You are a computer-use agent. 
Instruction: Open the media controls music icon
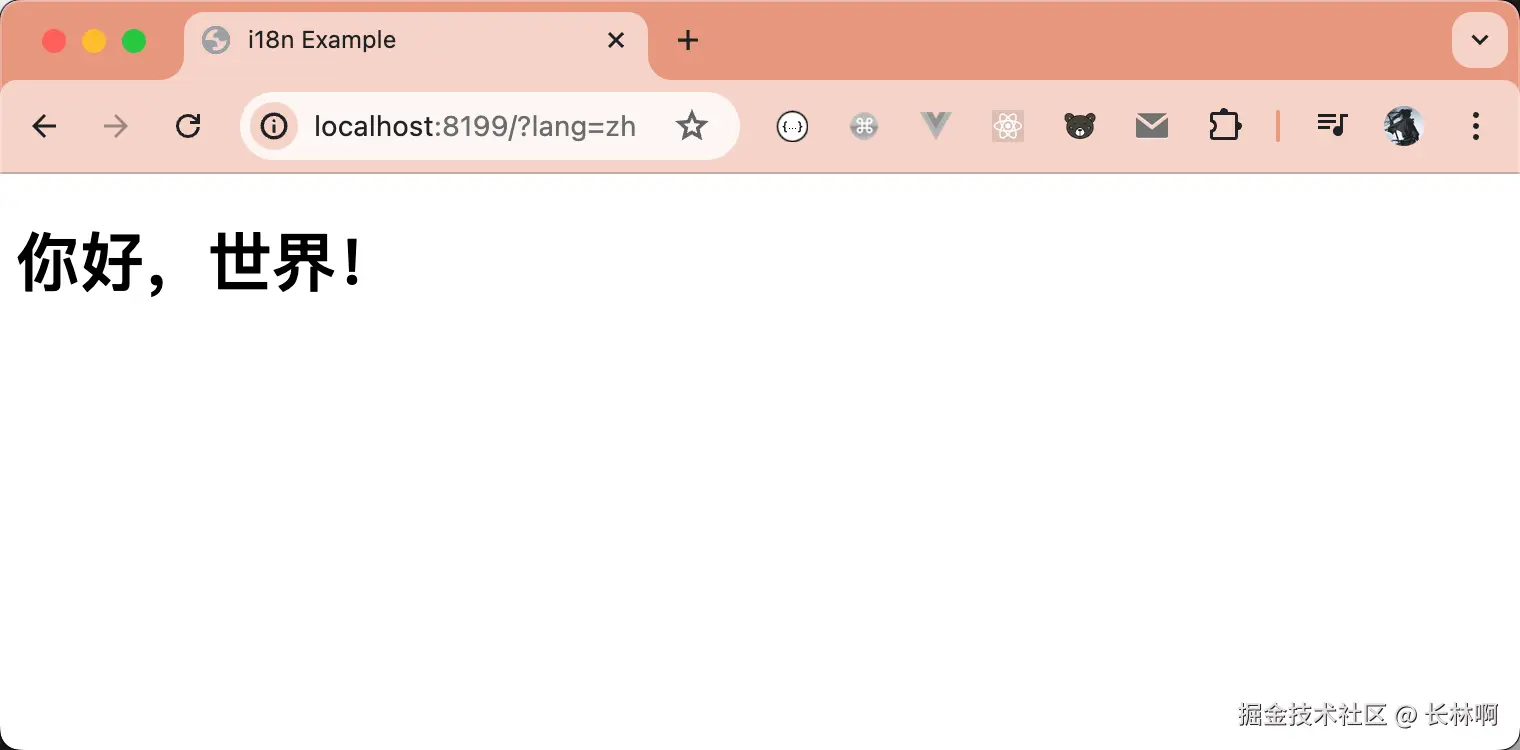1332,126
